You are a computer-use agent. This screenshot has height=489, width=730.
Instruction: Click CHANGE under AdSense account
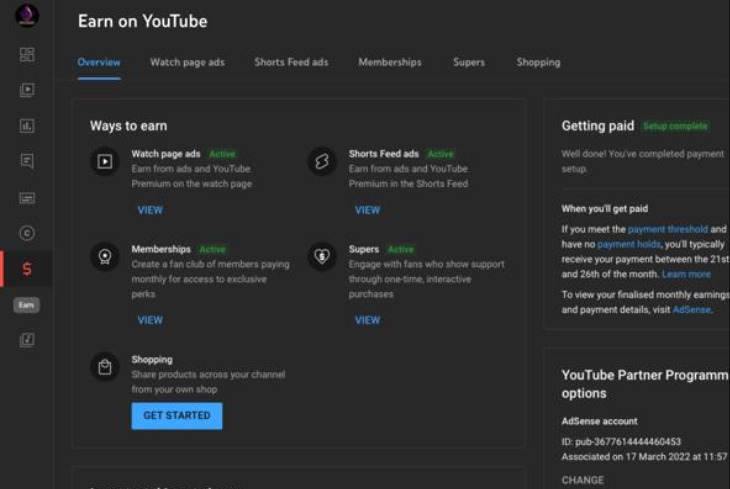pyautogui.click(x=583, y=480)
